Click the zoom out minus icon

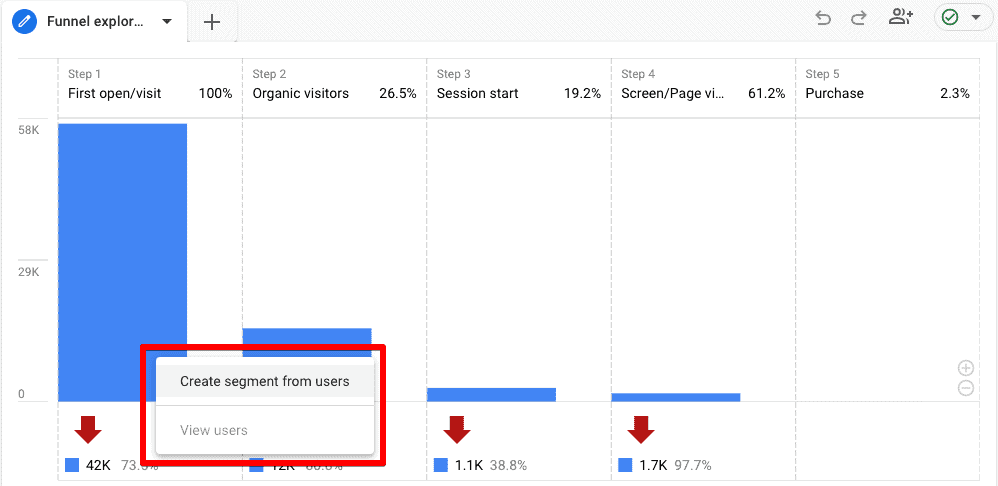(x=965, y=388)
